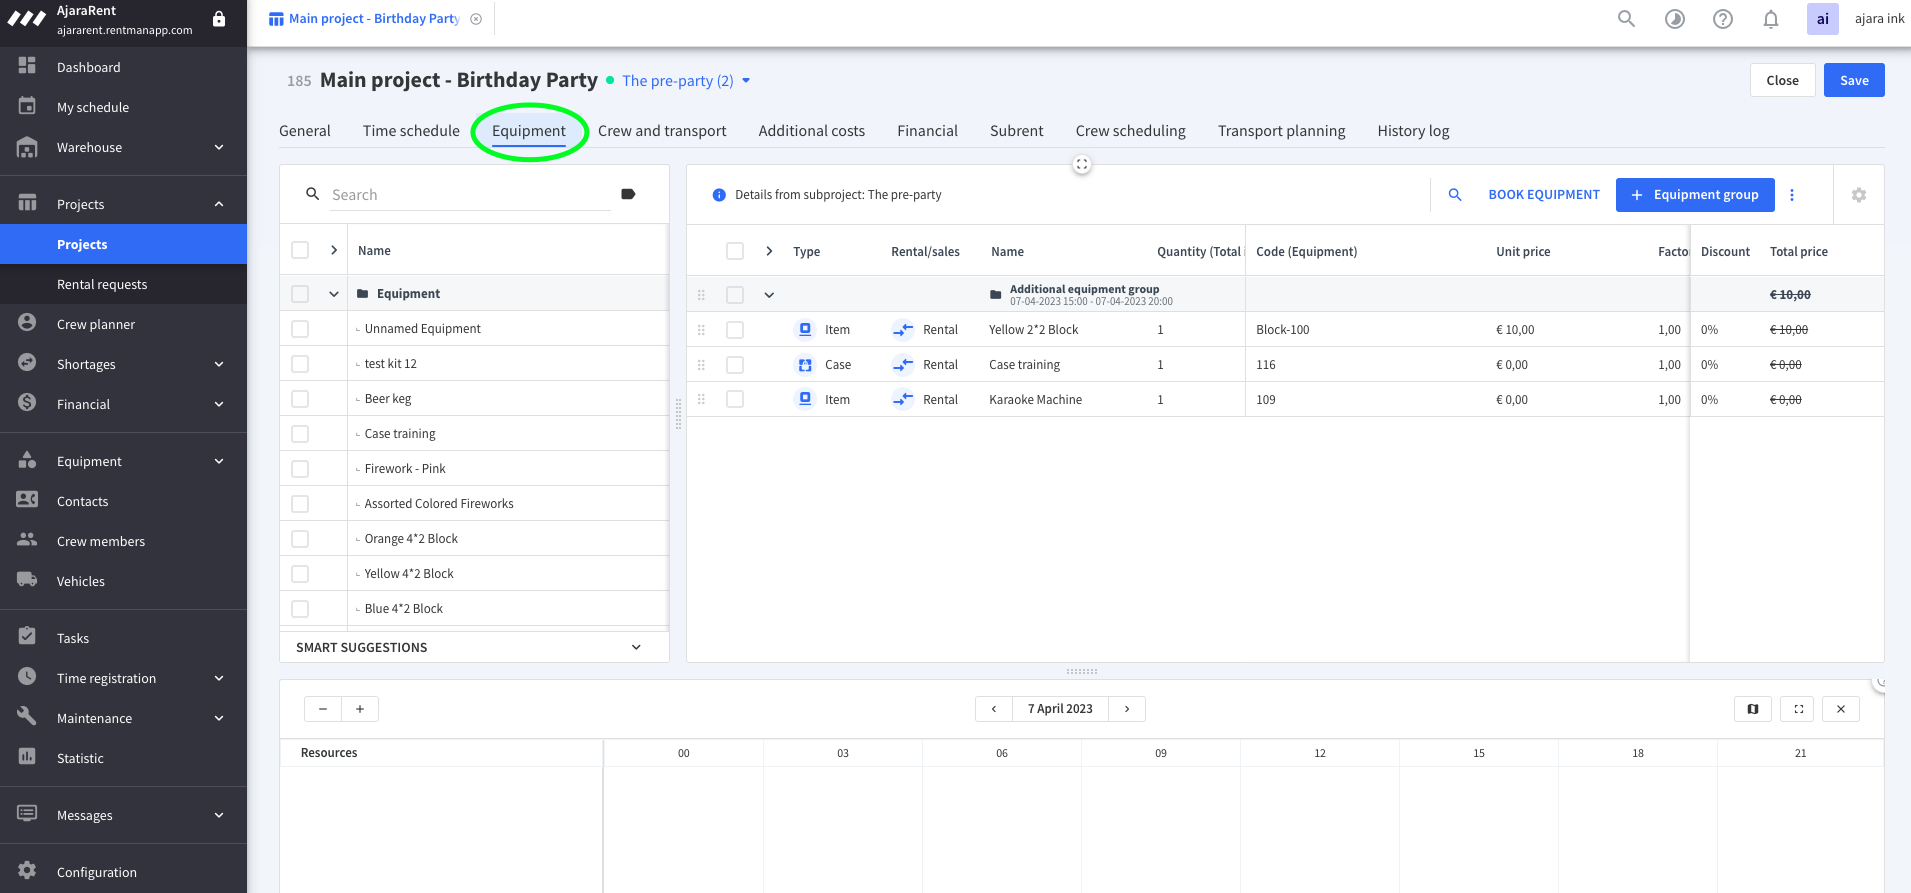The height and width of the screenshot is (893, 1911).
Task: Switch to the Time schedule tab
Action: click(411, 131)
